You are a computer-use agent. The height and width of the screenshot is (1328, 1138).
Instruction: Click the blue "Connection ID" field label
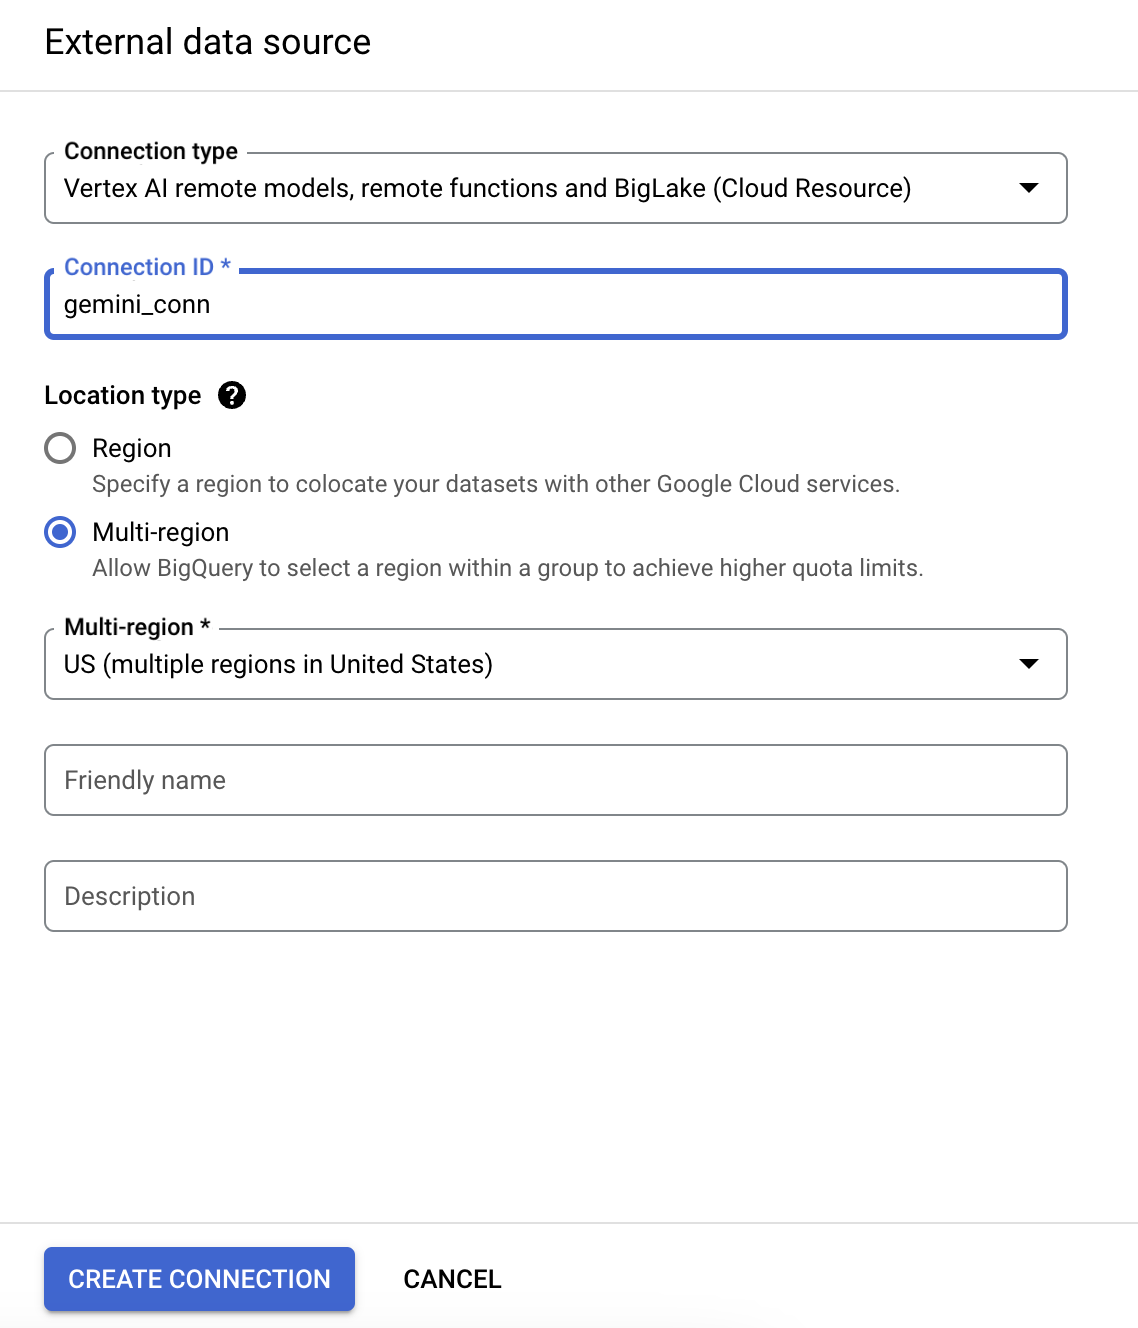point(139,267)
